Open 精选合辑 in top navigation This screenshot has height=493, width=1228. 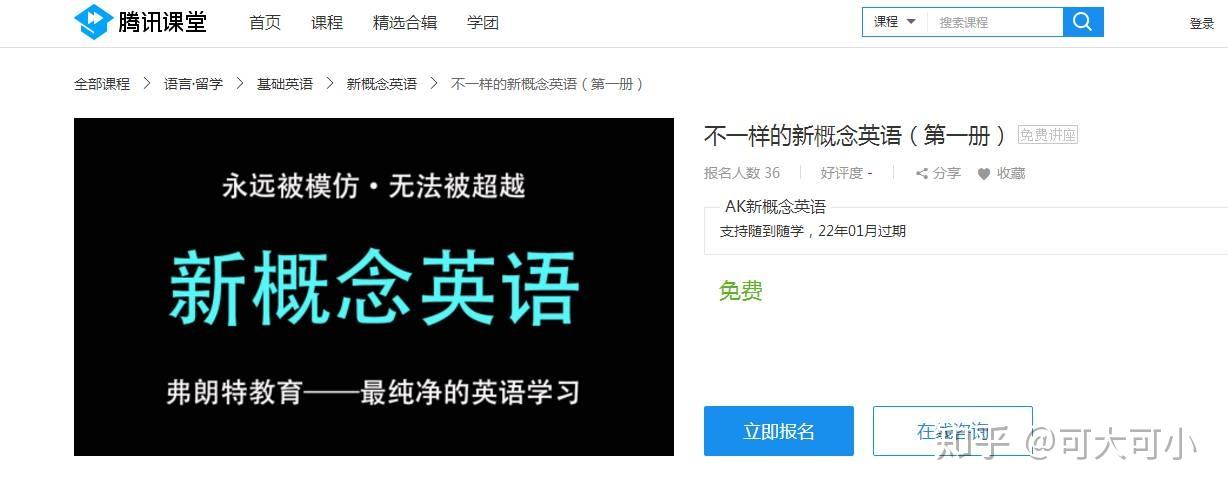[x=405, y=22]
